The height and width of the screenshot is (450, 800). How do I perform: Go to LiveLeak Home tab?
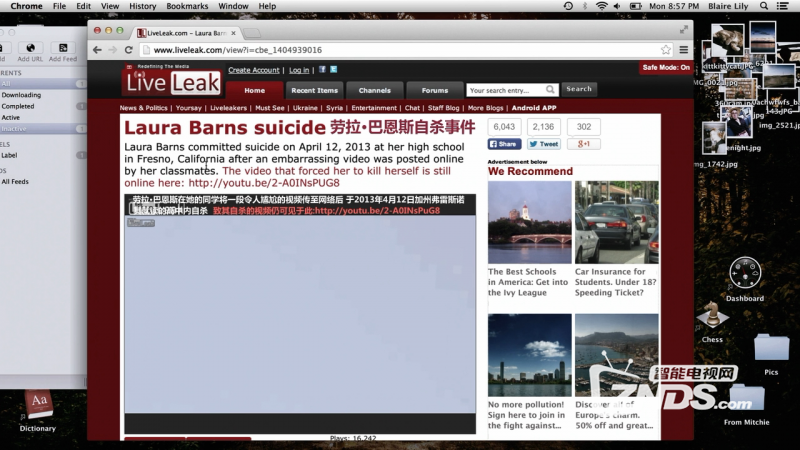click(x=254, y=90)
